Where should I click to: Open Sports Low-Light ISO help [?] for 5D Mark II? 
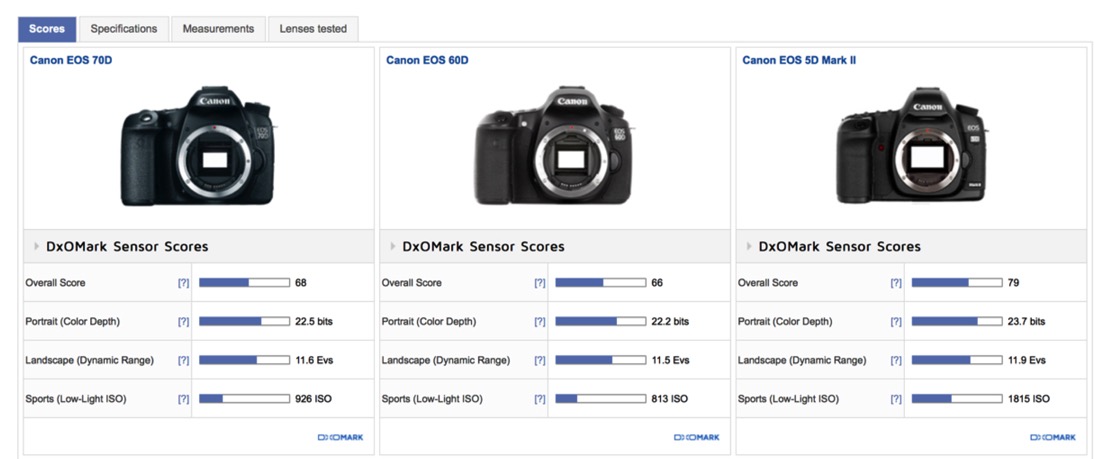896,399
